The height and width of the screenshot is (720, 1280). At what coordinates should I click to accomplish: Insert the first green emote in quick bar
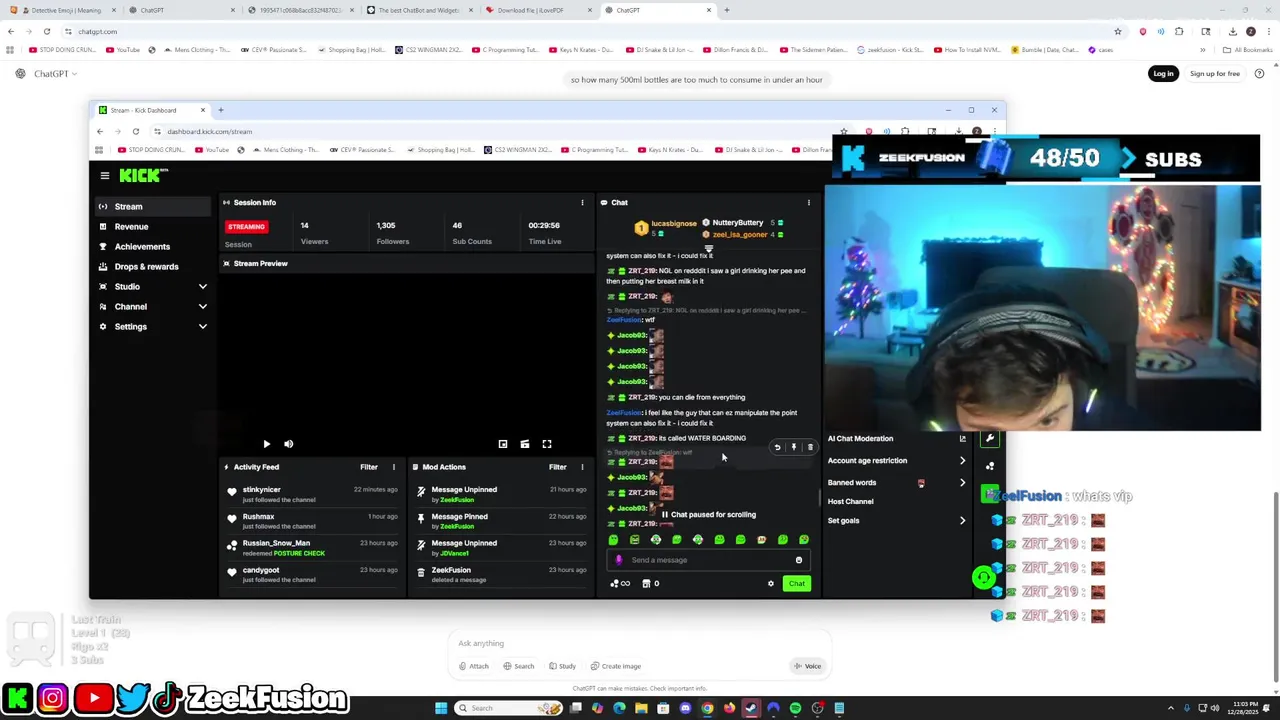[x=613, y=540]
